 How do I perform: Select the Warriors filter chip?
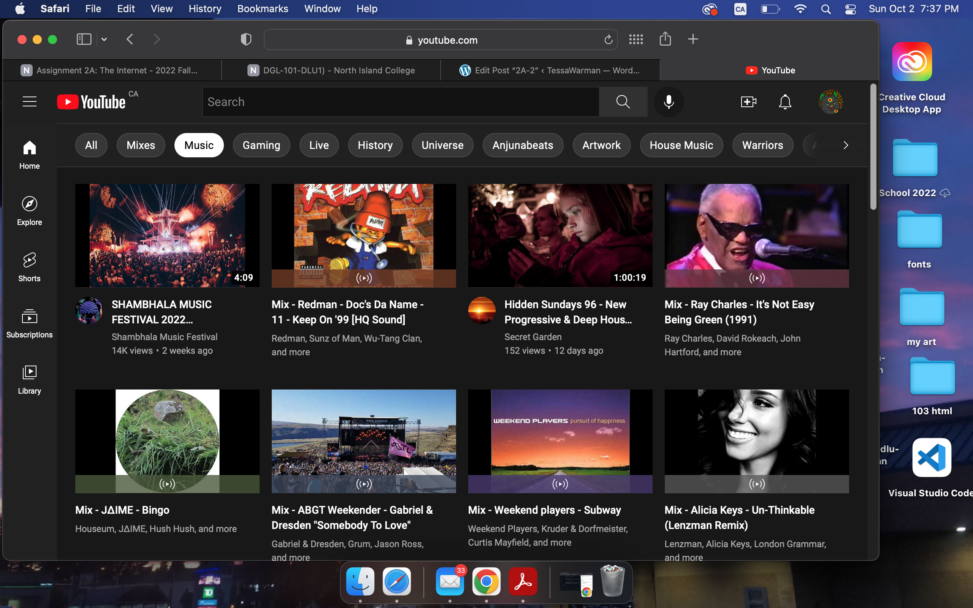(x=762, y=145)
